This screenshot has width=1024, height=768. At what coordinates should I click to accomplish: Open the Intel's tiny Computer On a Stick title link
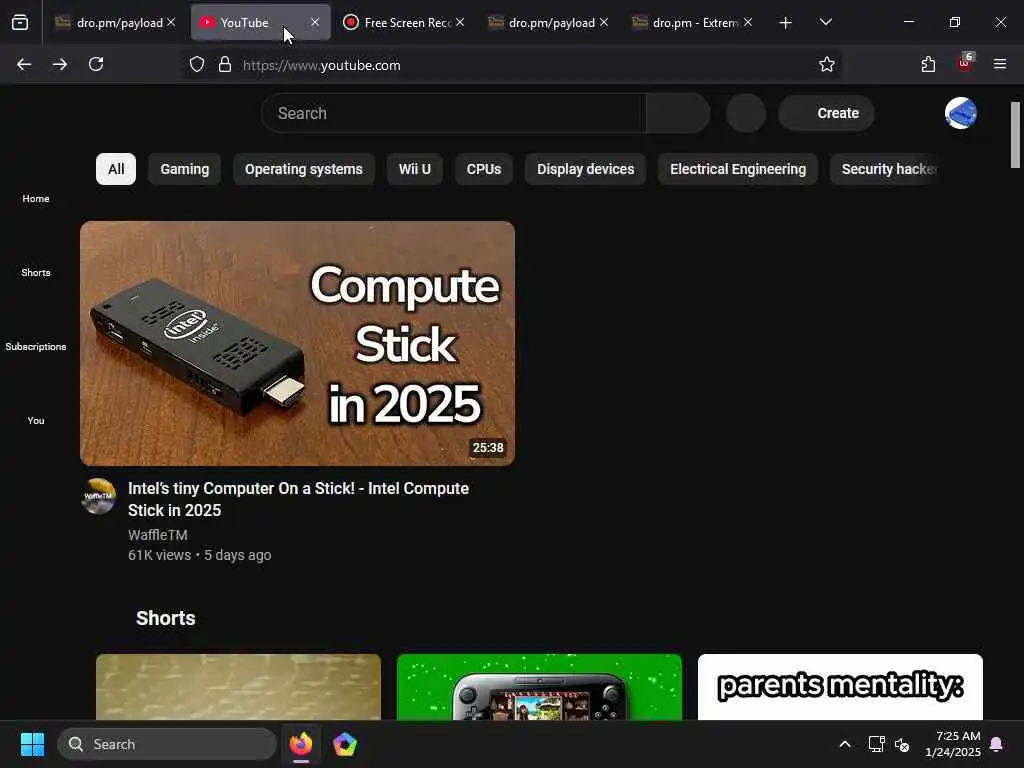tap(298, 499)
